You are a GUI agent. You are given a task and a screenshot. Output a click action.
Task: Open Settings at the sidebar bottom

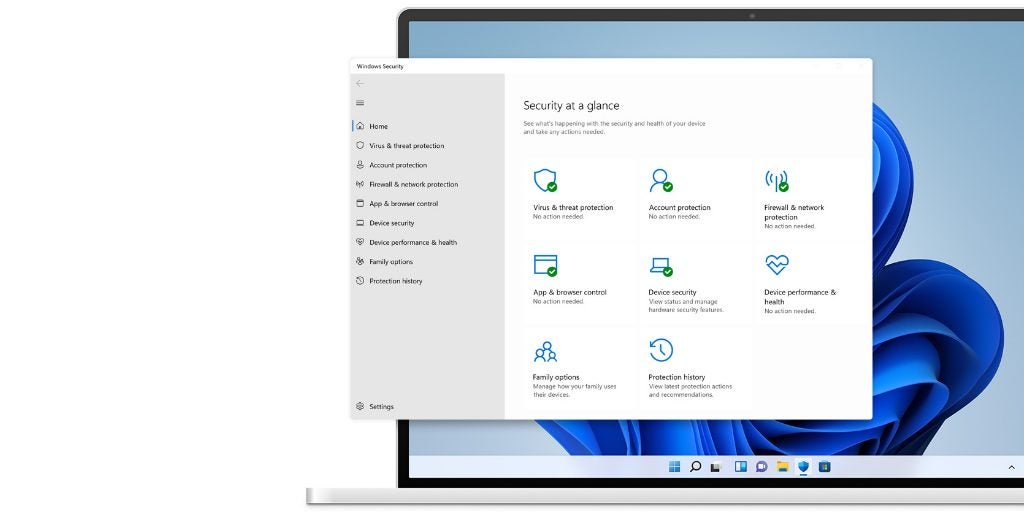pos(381,406)
